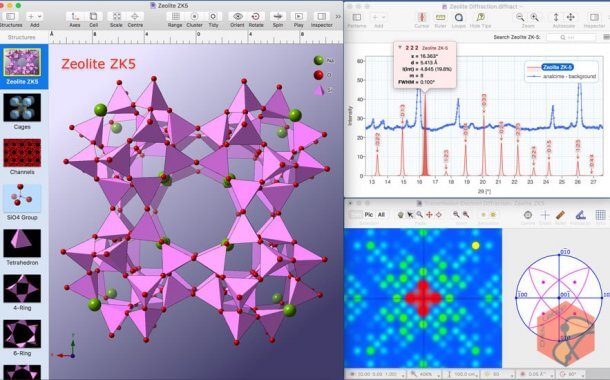Collapse the 2 2 2 peak tooltip triangle
The height and width of the screenshot is (380, 610).
(x=400, y=47)
